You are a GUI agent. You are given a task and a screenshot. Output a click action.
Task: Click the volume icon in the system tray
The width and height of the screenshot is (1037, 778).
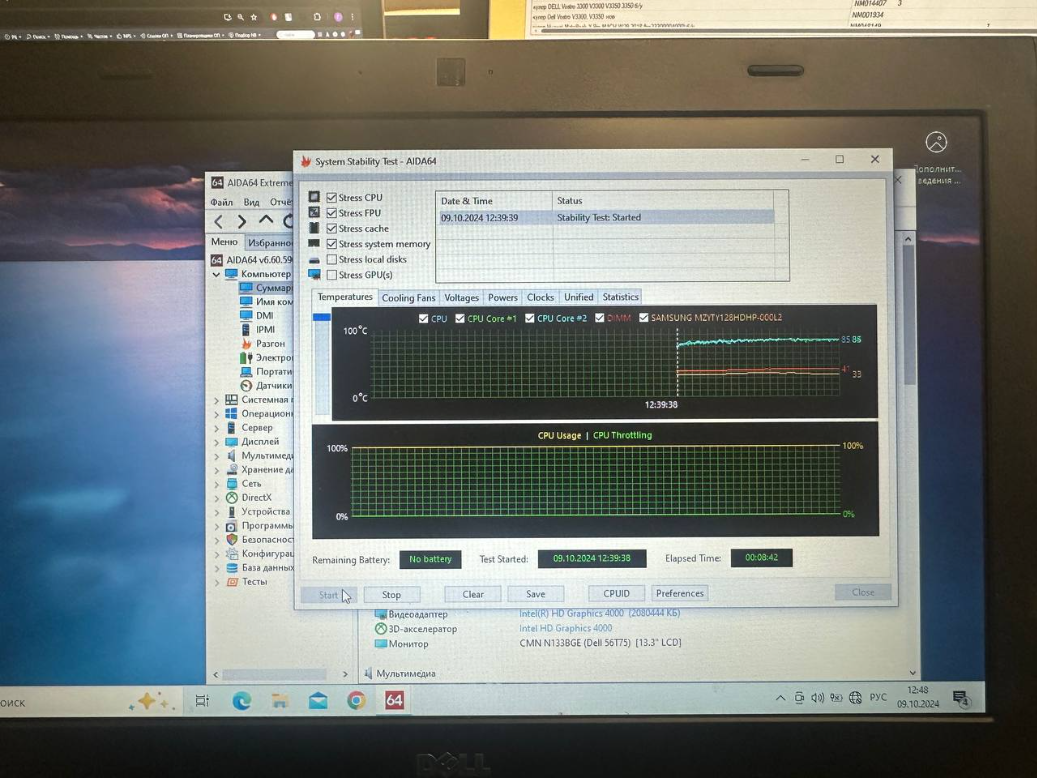pyautogui.click(x=817, y=698)
